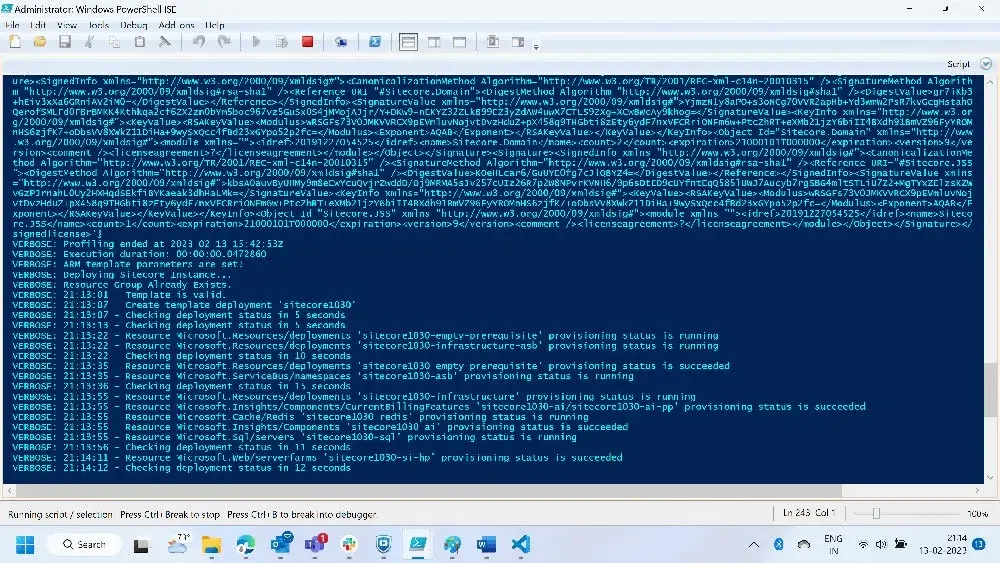Show the script pane on top layout
The width and height of the screenshot is (1000, 563).
[408, 42]
